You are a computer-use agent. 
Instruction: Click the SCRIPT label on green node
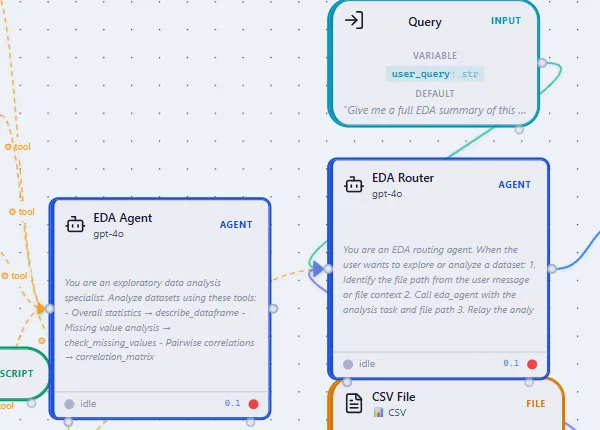(16, 373)
